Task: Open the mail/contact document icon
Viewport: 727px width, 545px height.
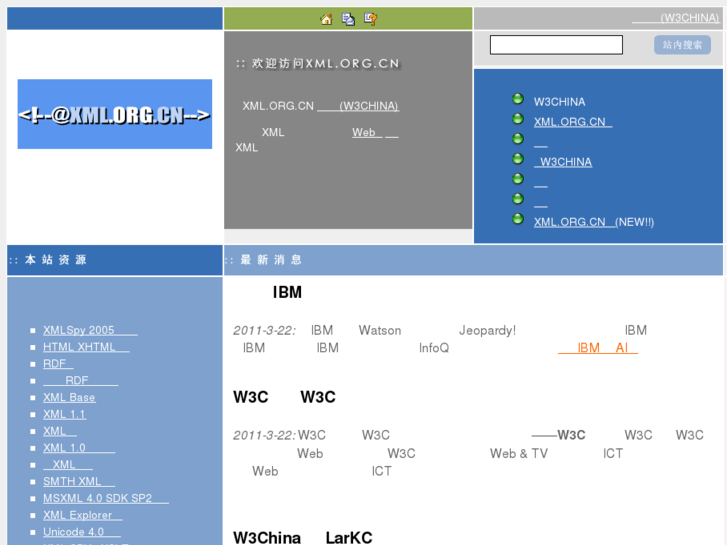Action: coord(348,19)
